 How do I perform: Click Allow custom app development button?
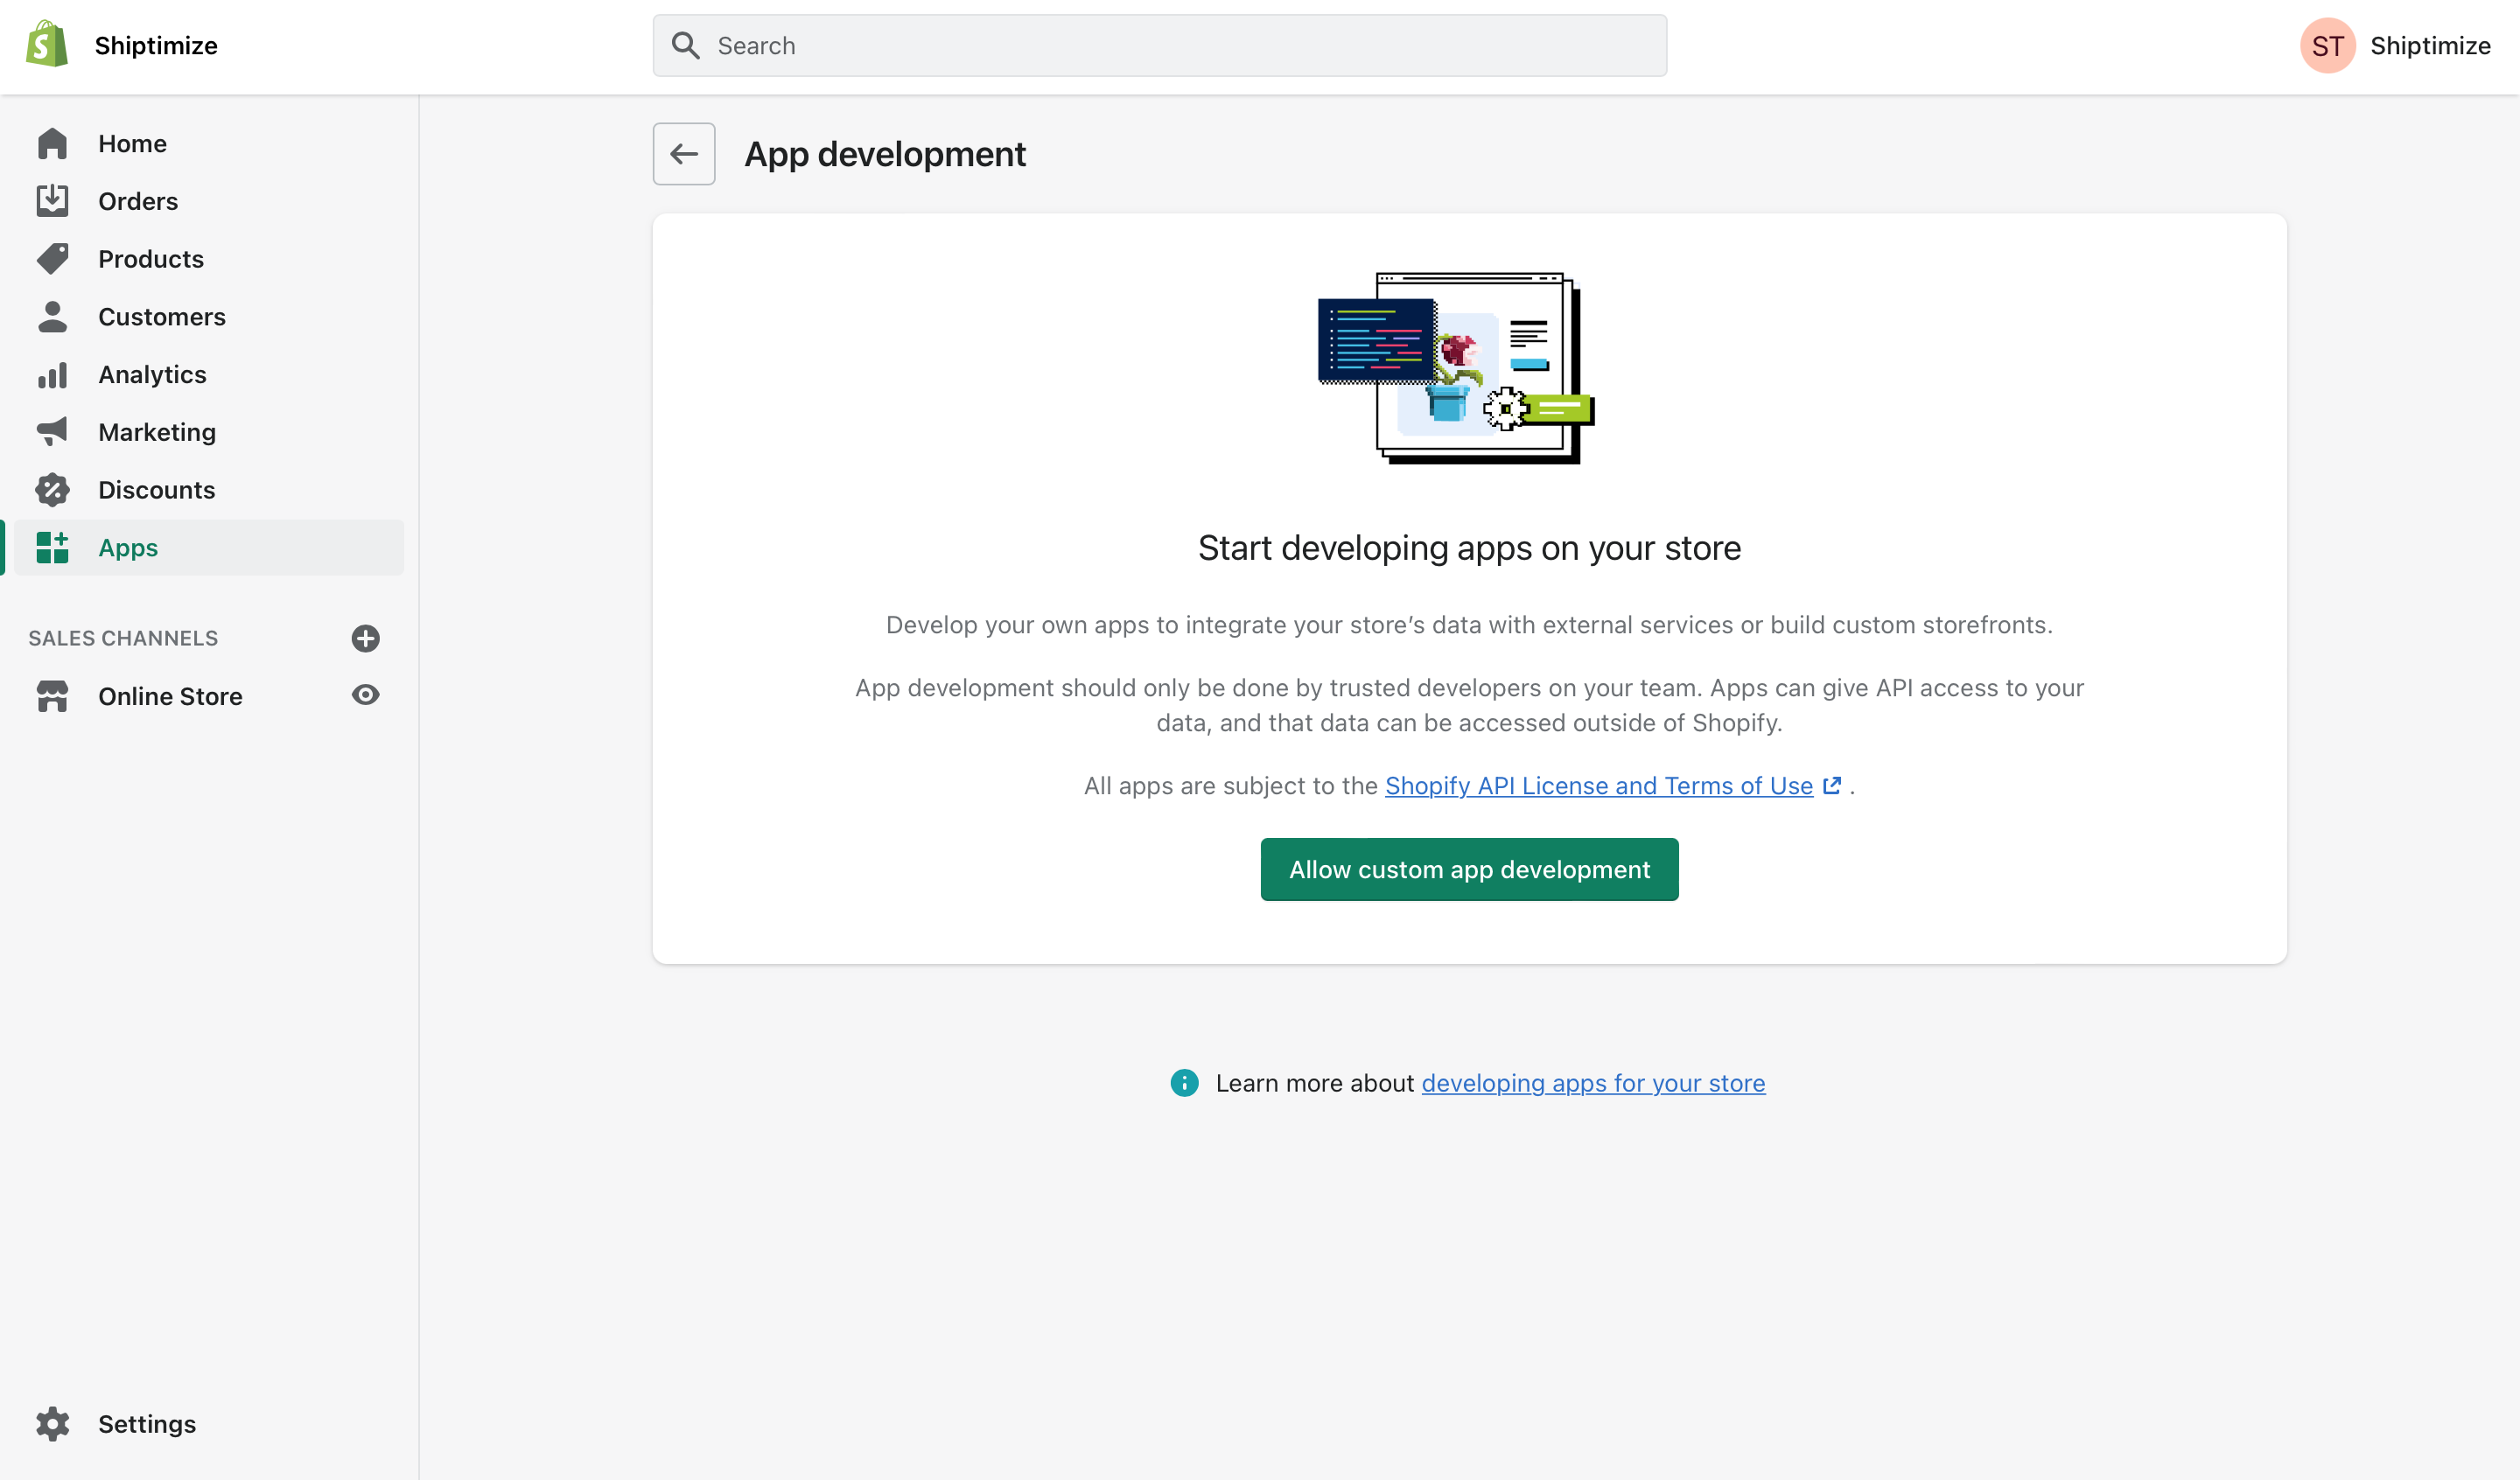pyautogui.click(x=1469, y=870)
